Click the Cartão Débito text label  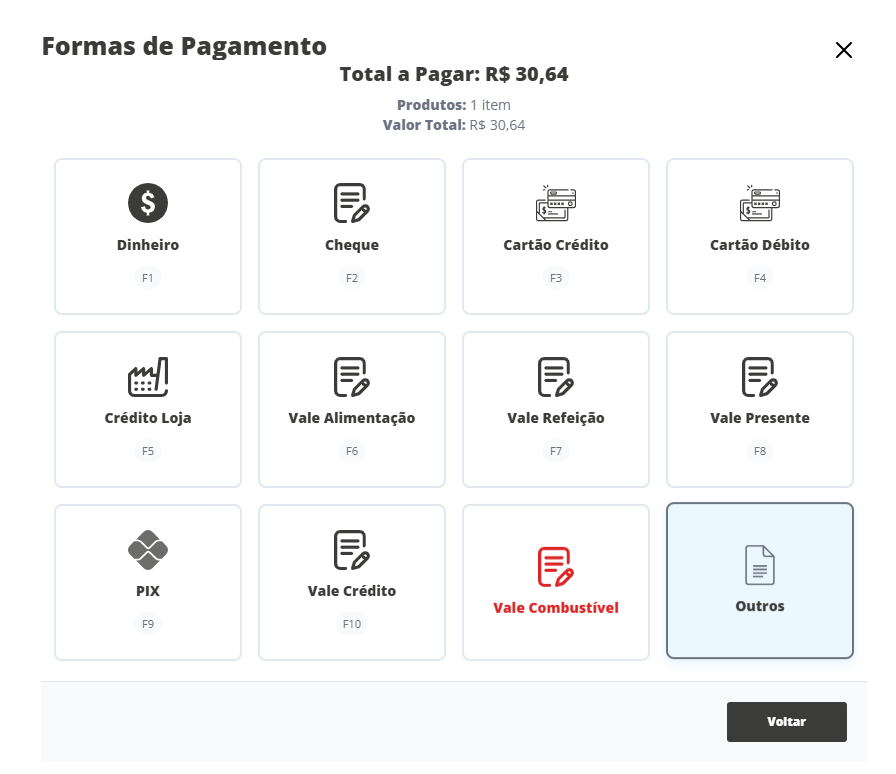(x=759, y=245)
